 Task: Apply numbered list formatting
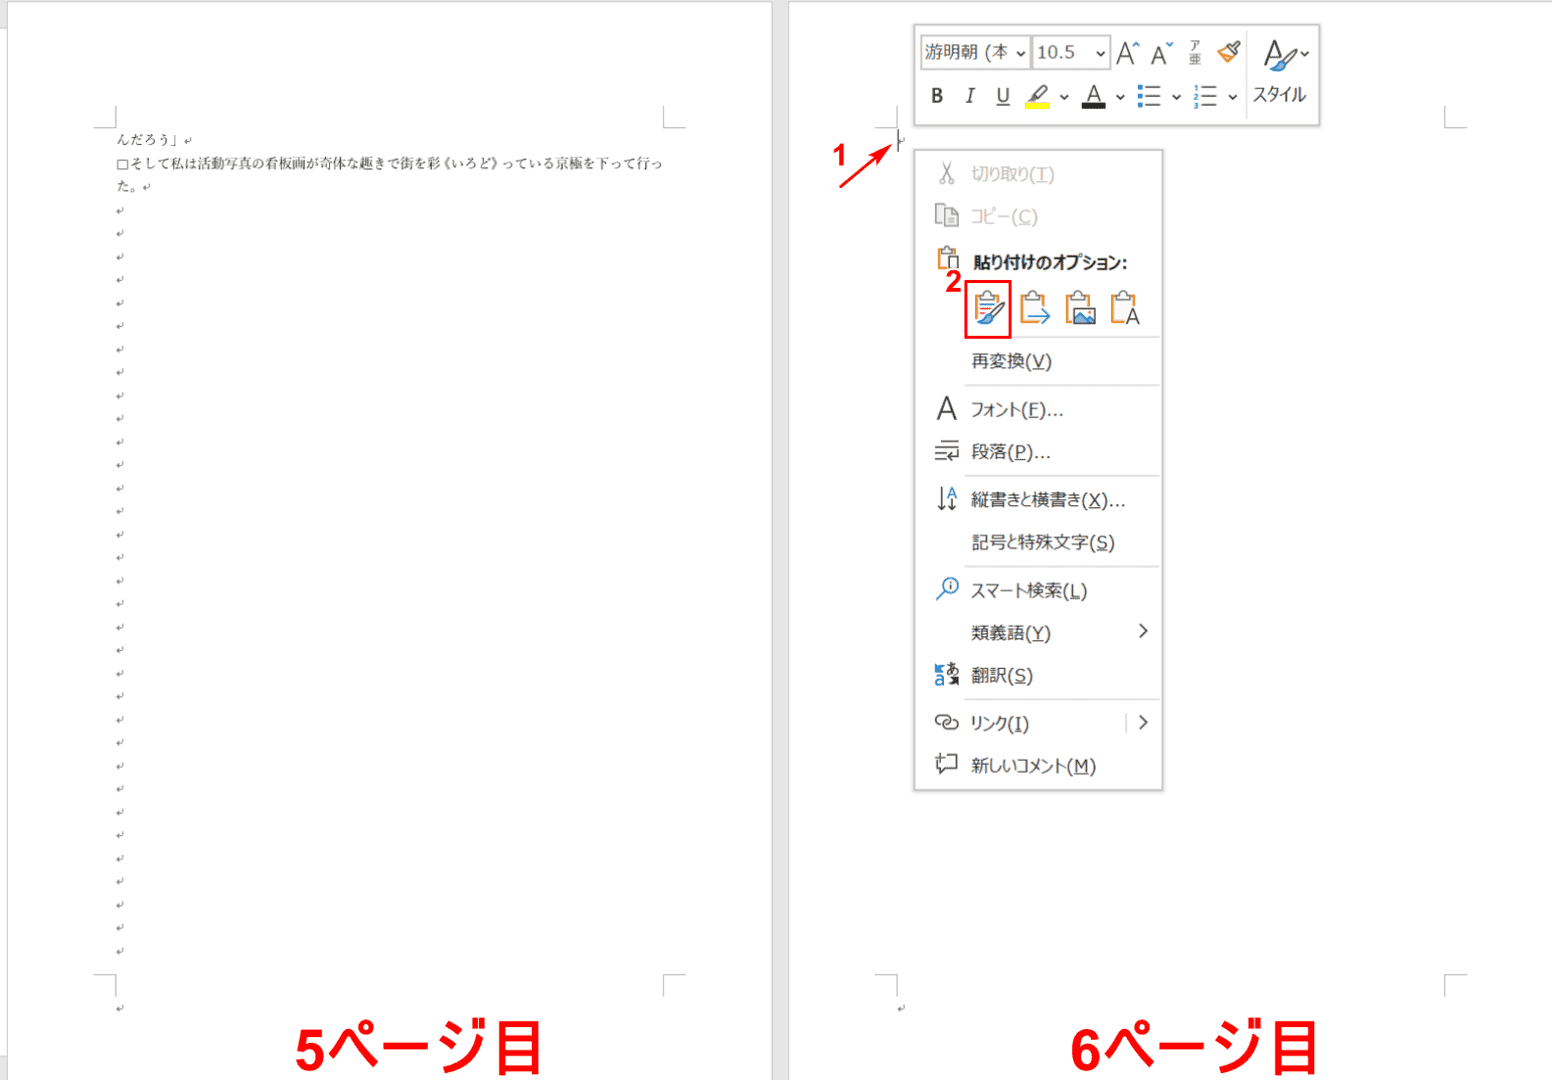[1205, 96]
